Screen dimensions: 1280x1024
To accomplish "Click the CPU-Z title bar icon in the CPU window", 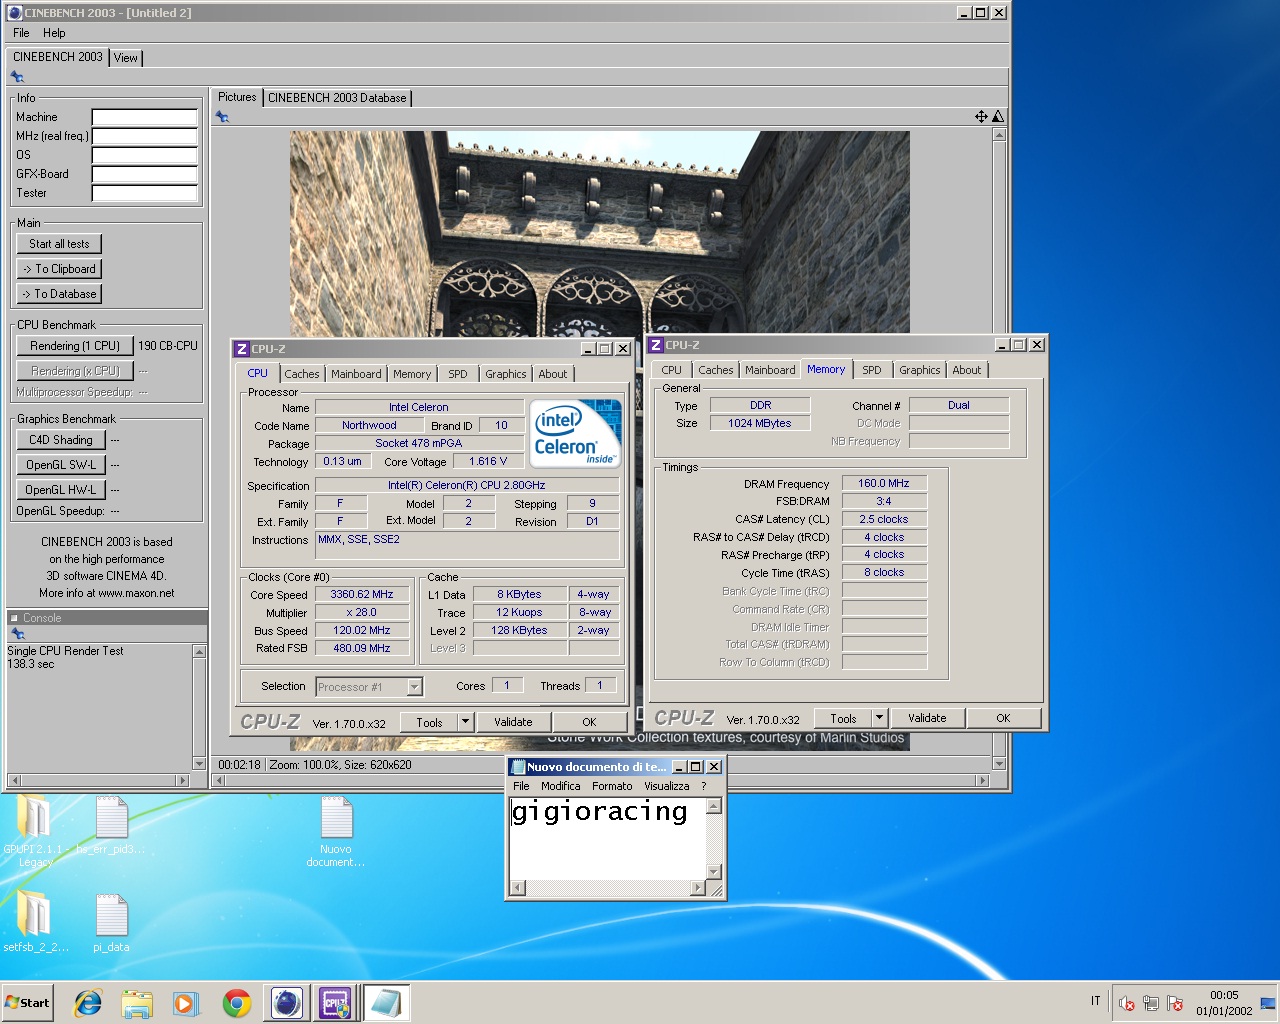I will 241,349.
